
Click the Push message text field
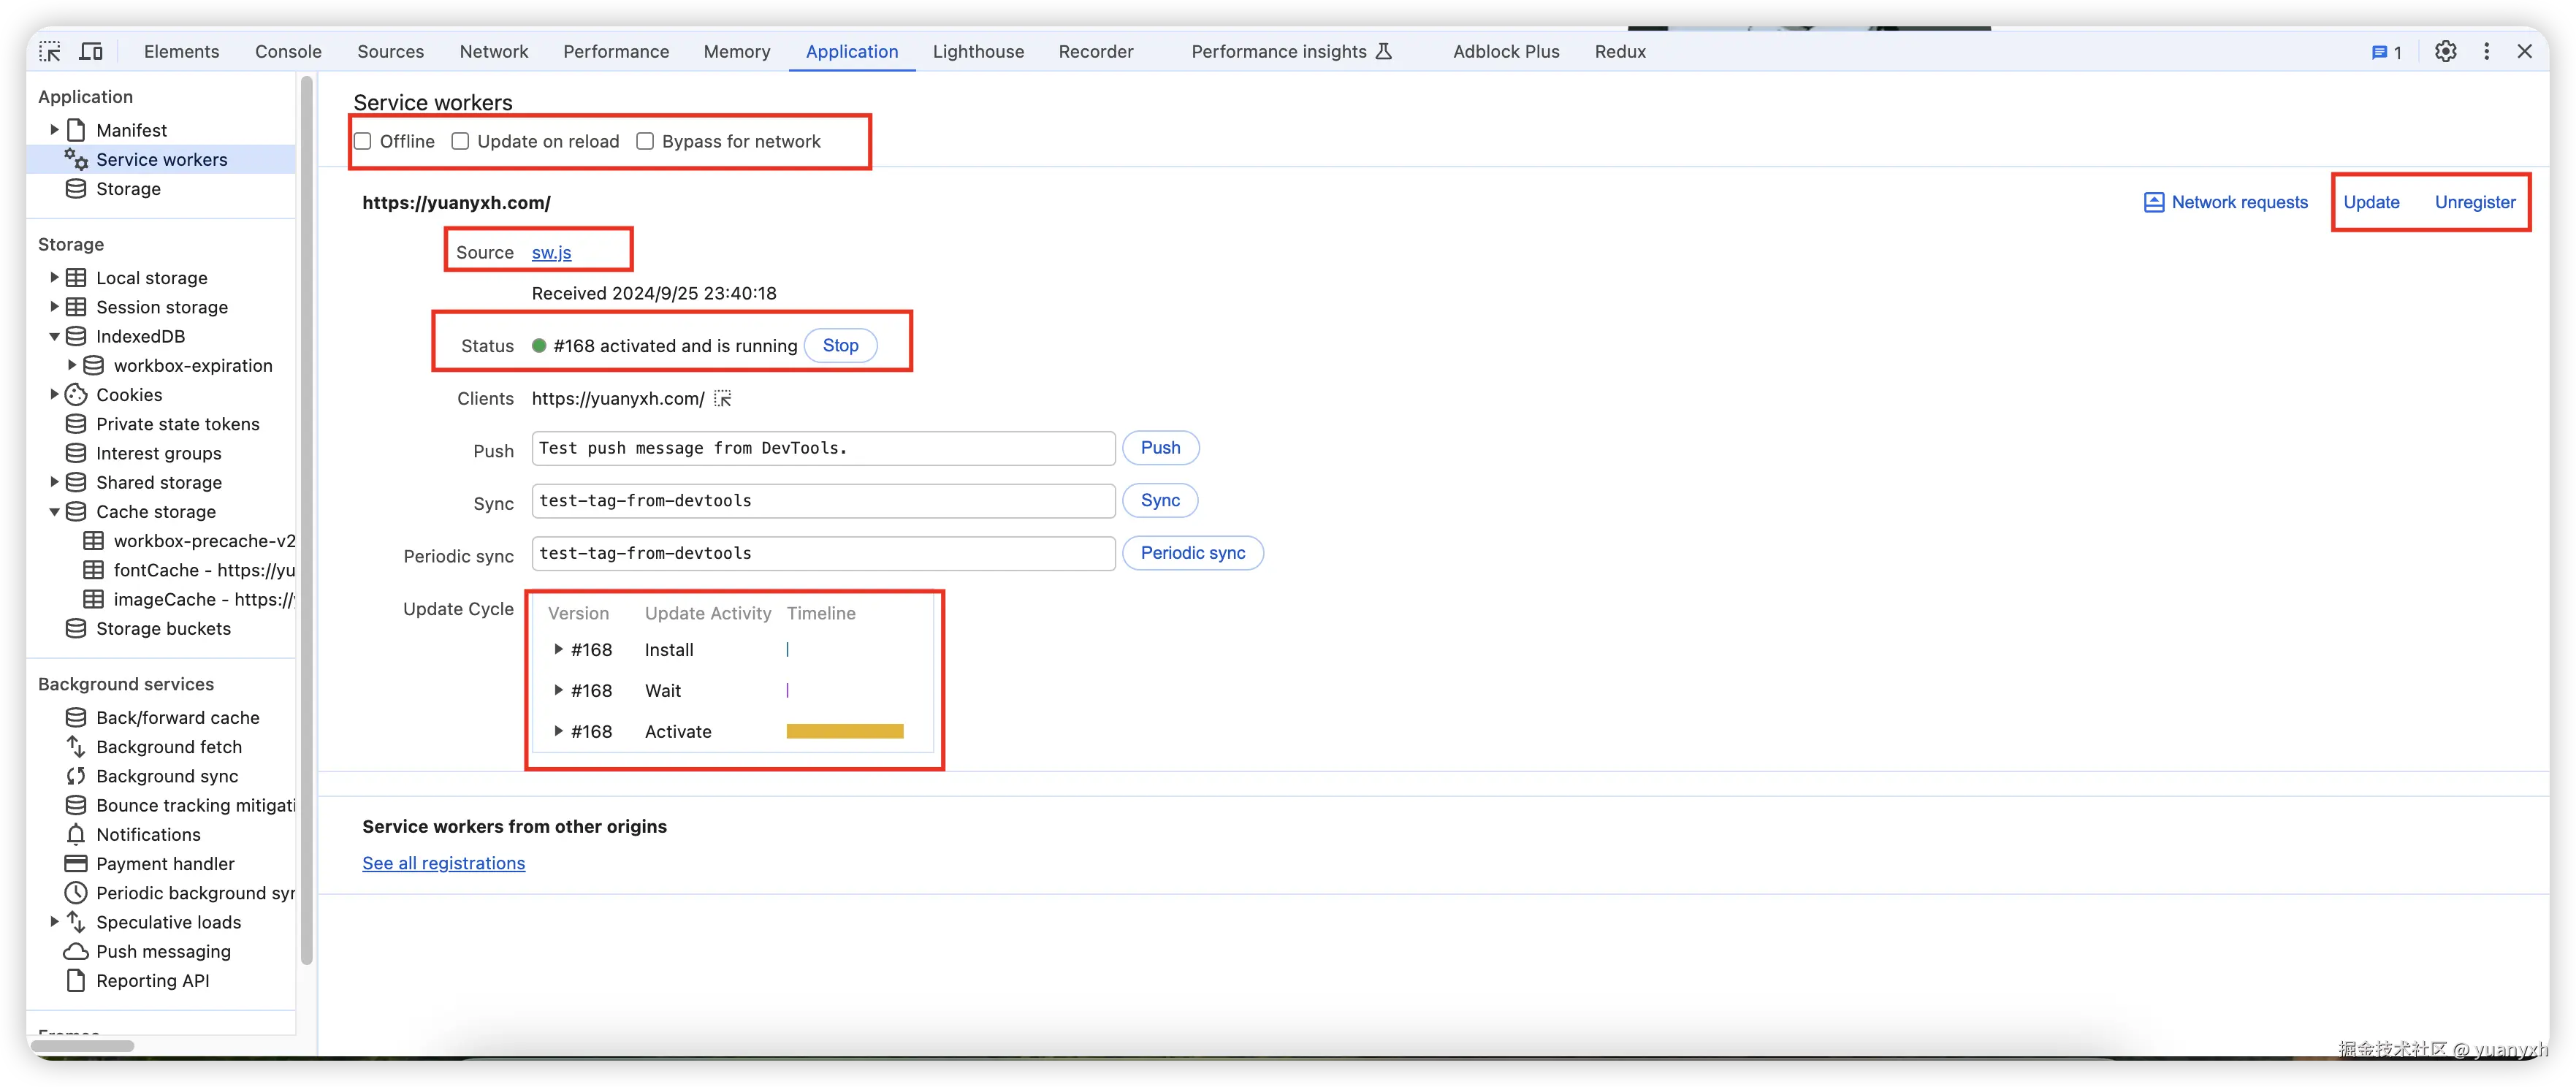coord(822,448)
